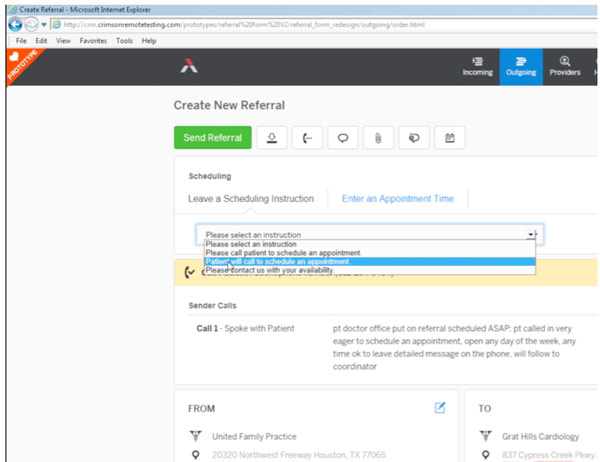Choose 'Please call patient to schedule' option

point(283,253)
